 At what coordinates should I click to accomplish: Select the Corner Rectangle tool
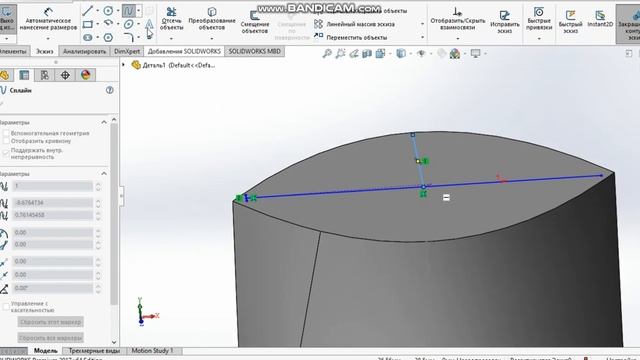pos(87,24)
